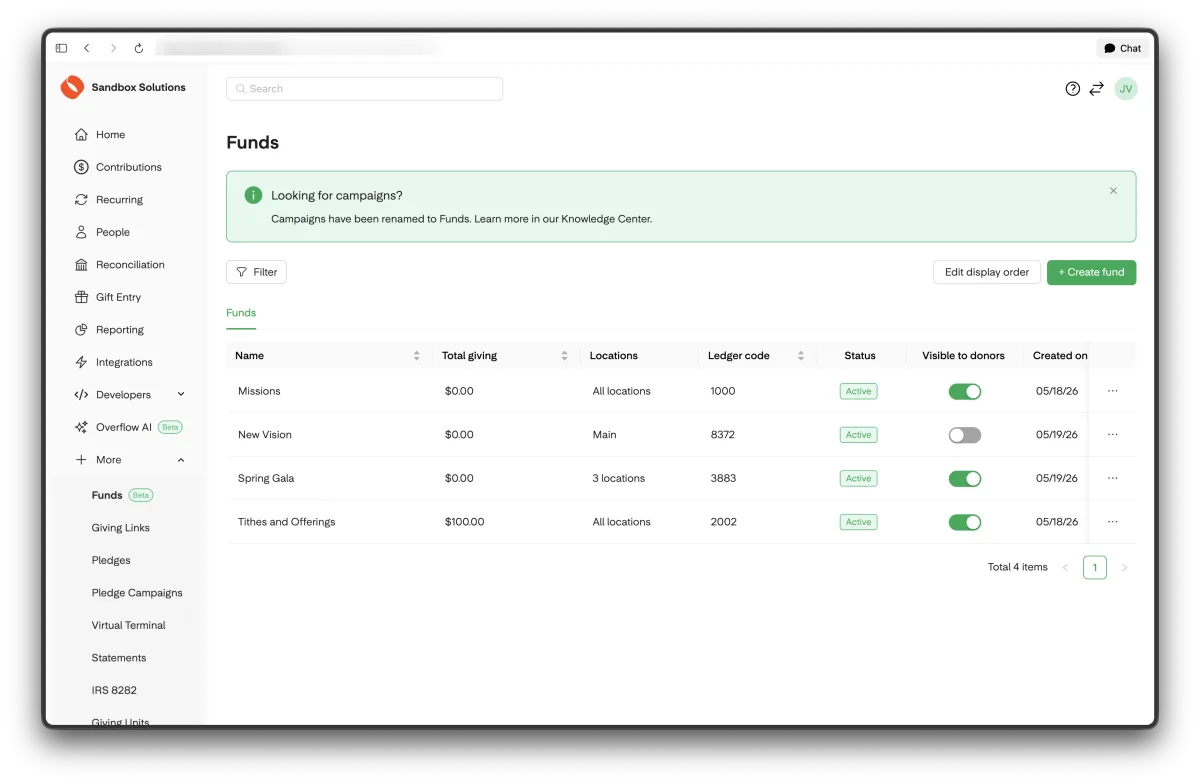Viewport: 1200px width, 784px height.
Task: Open the Chat button
Action: coord(1123,48)
